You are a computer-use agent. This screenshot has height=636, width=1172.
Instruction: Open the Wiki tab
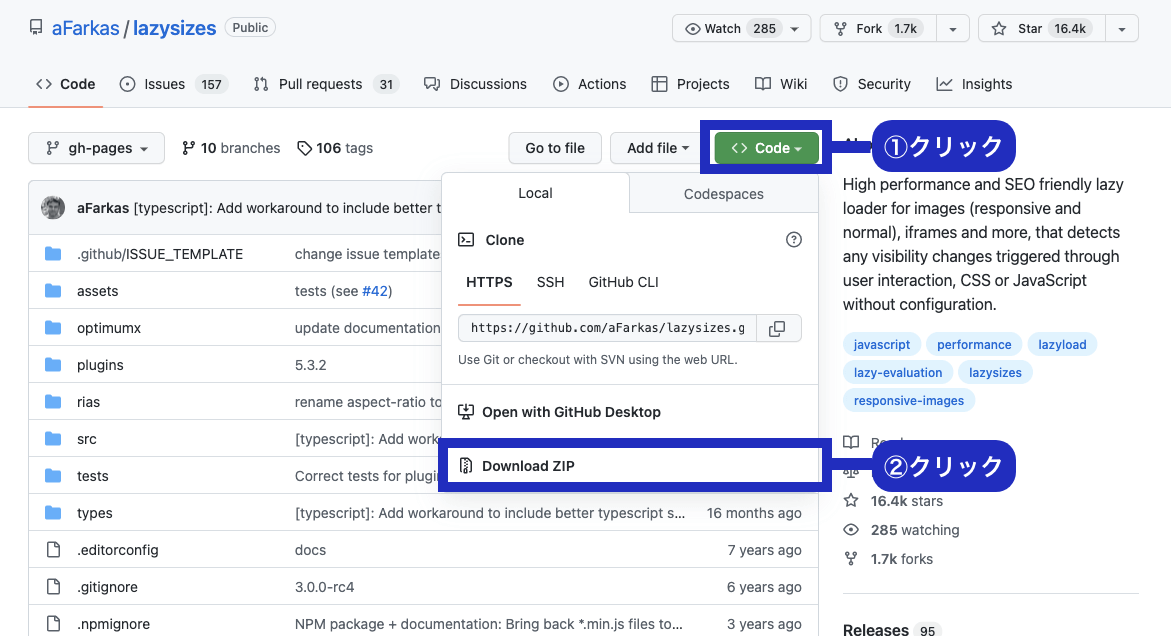point(781,84)
